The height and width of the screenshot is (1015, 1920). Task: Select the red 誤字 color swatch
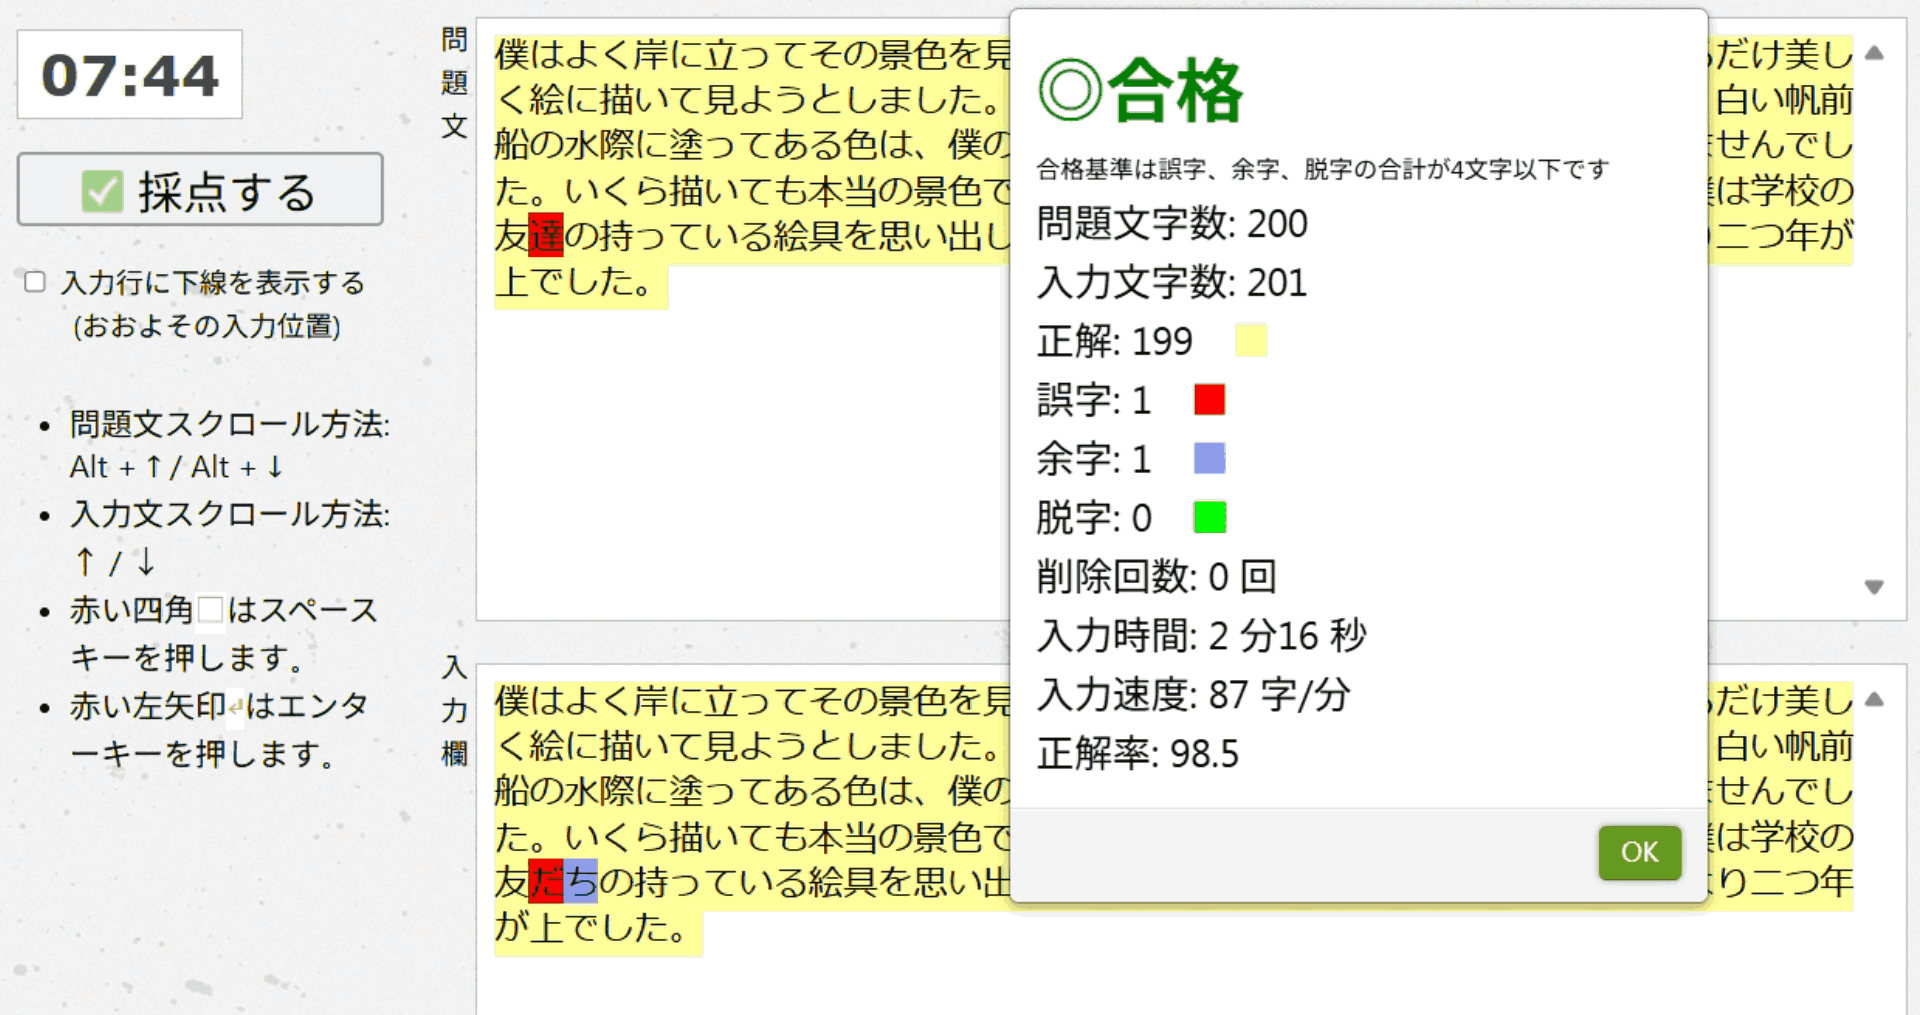pos(1208,399)
